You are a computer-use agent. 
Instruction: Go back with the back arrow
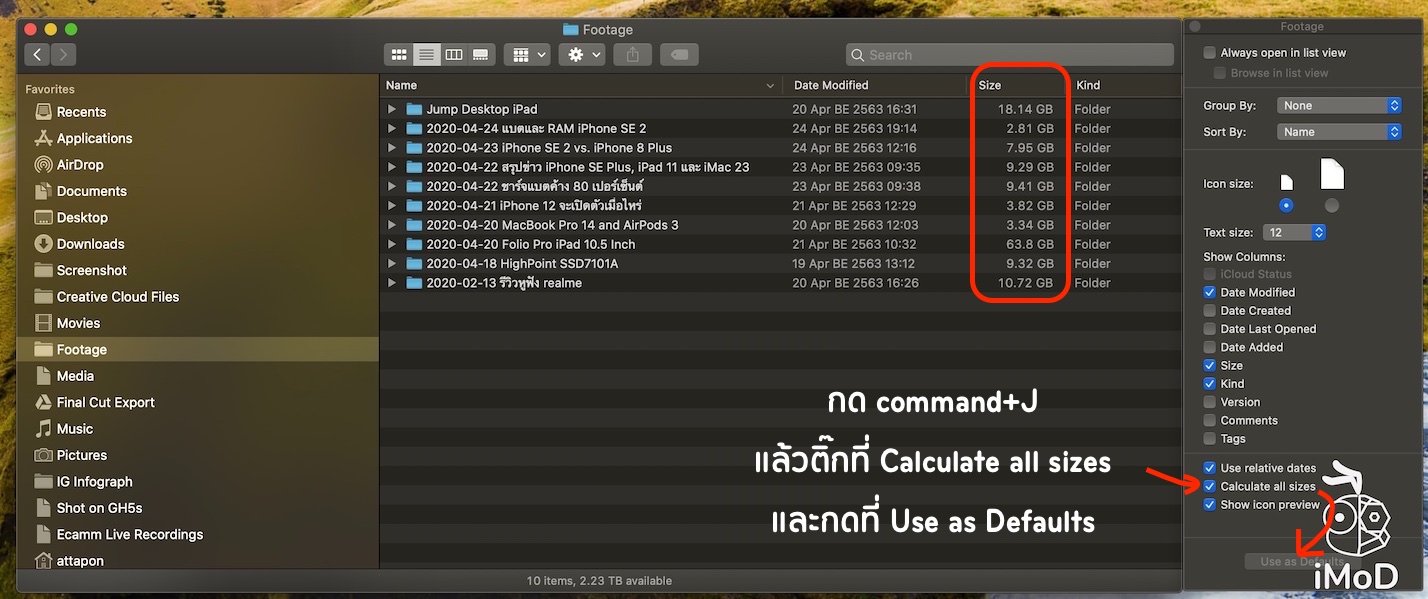(x=38, y=55)
